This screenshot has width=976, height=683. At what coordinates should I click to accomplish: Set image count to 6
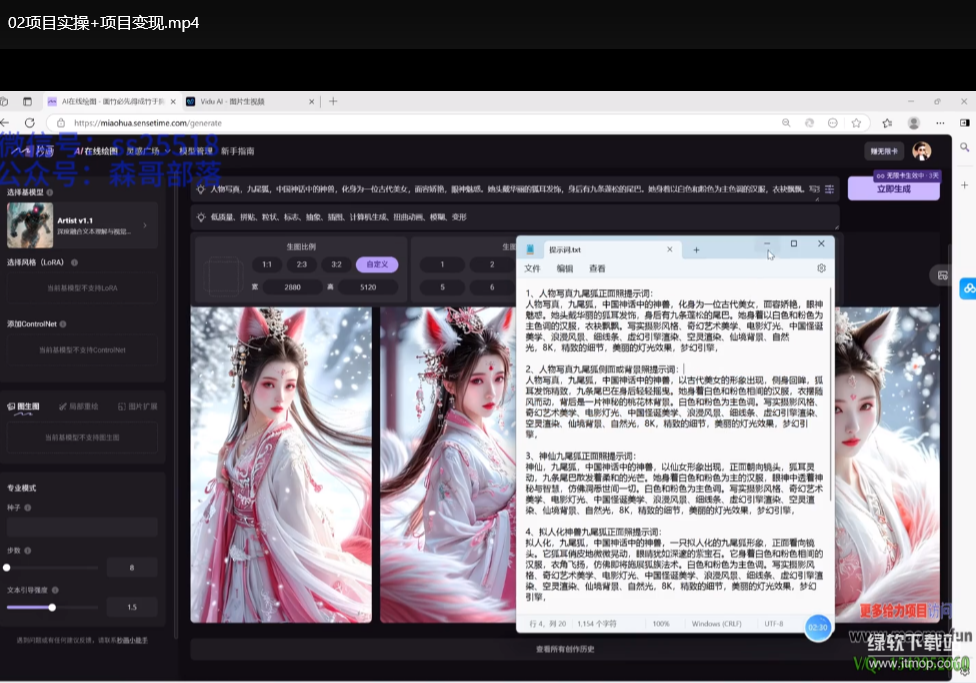coord(492,288)
